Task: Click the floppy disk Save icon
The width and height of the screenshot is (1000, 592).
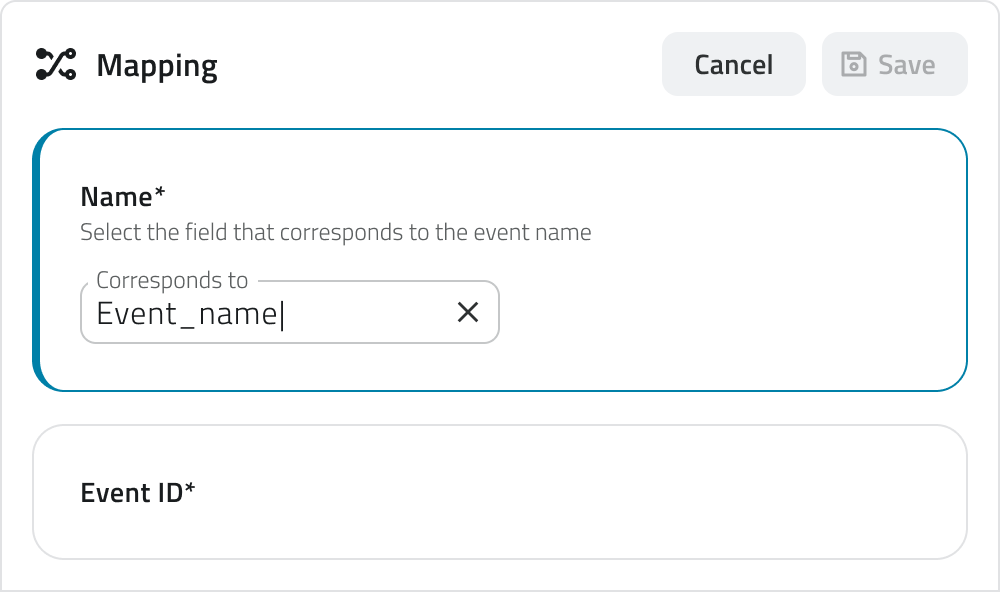Action: [x=854, y=65]
